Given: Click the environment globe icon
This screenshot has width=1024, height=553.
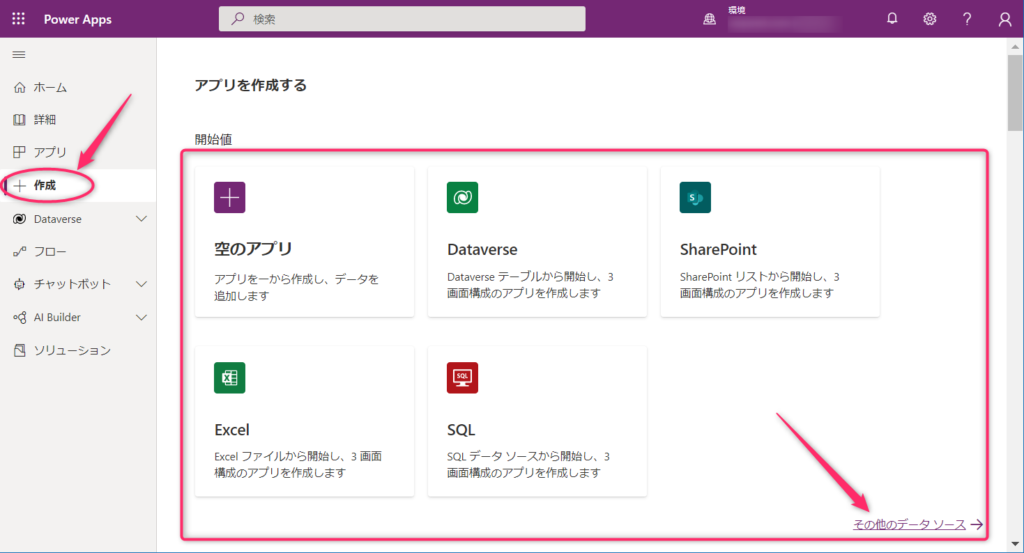Looking at the screenshot, I should pos(709,20).
